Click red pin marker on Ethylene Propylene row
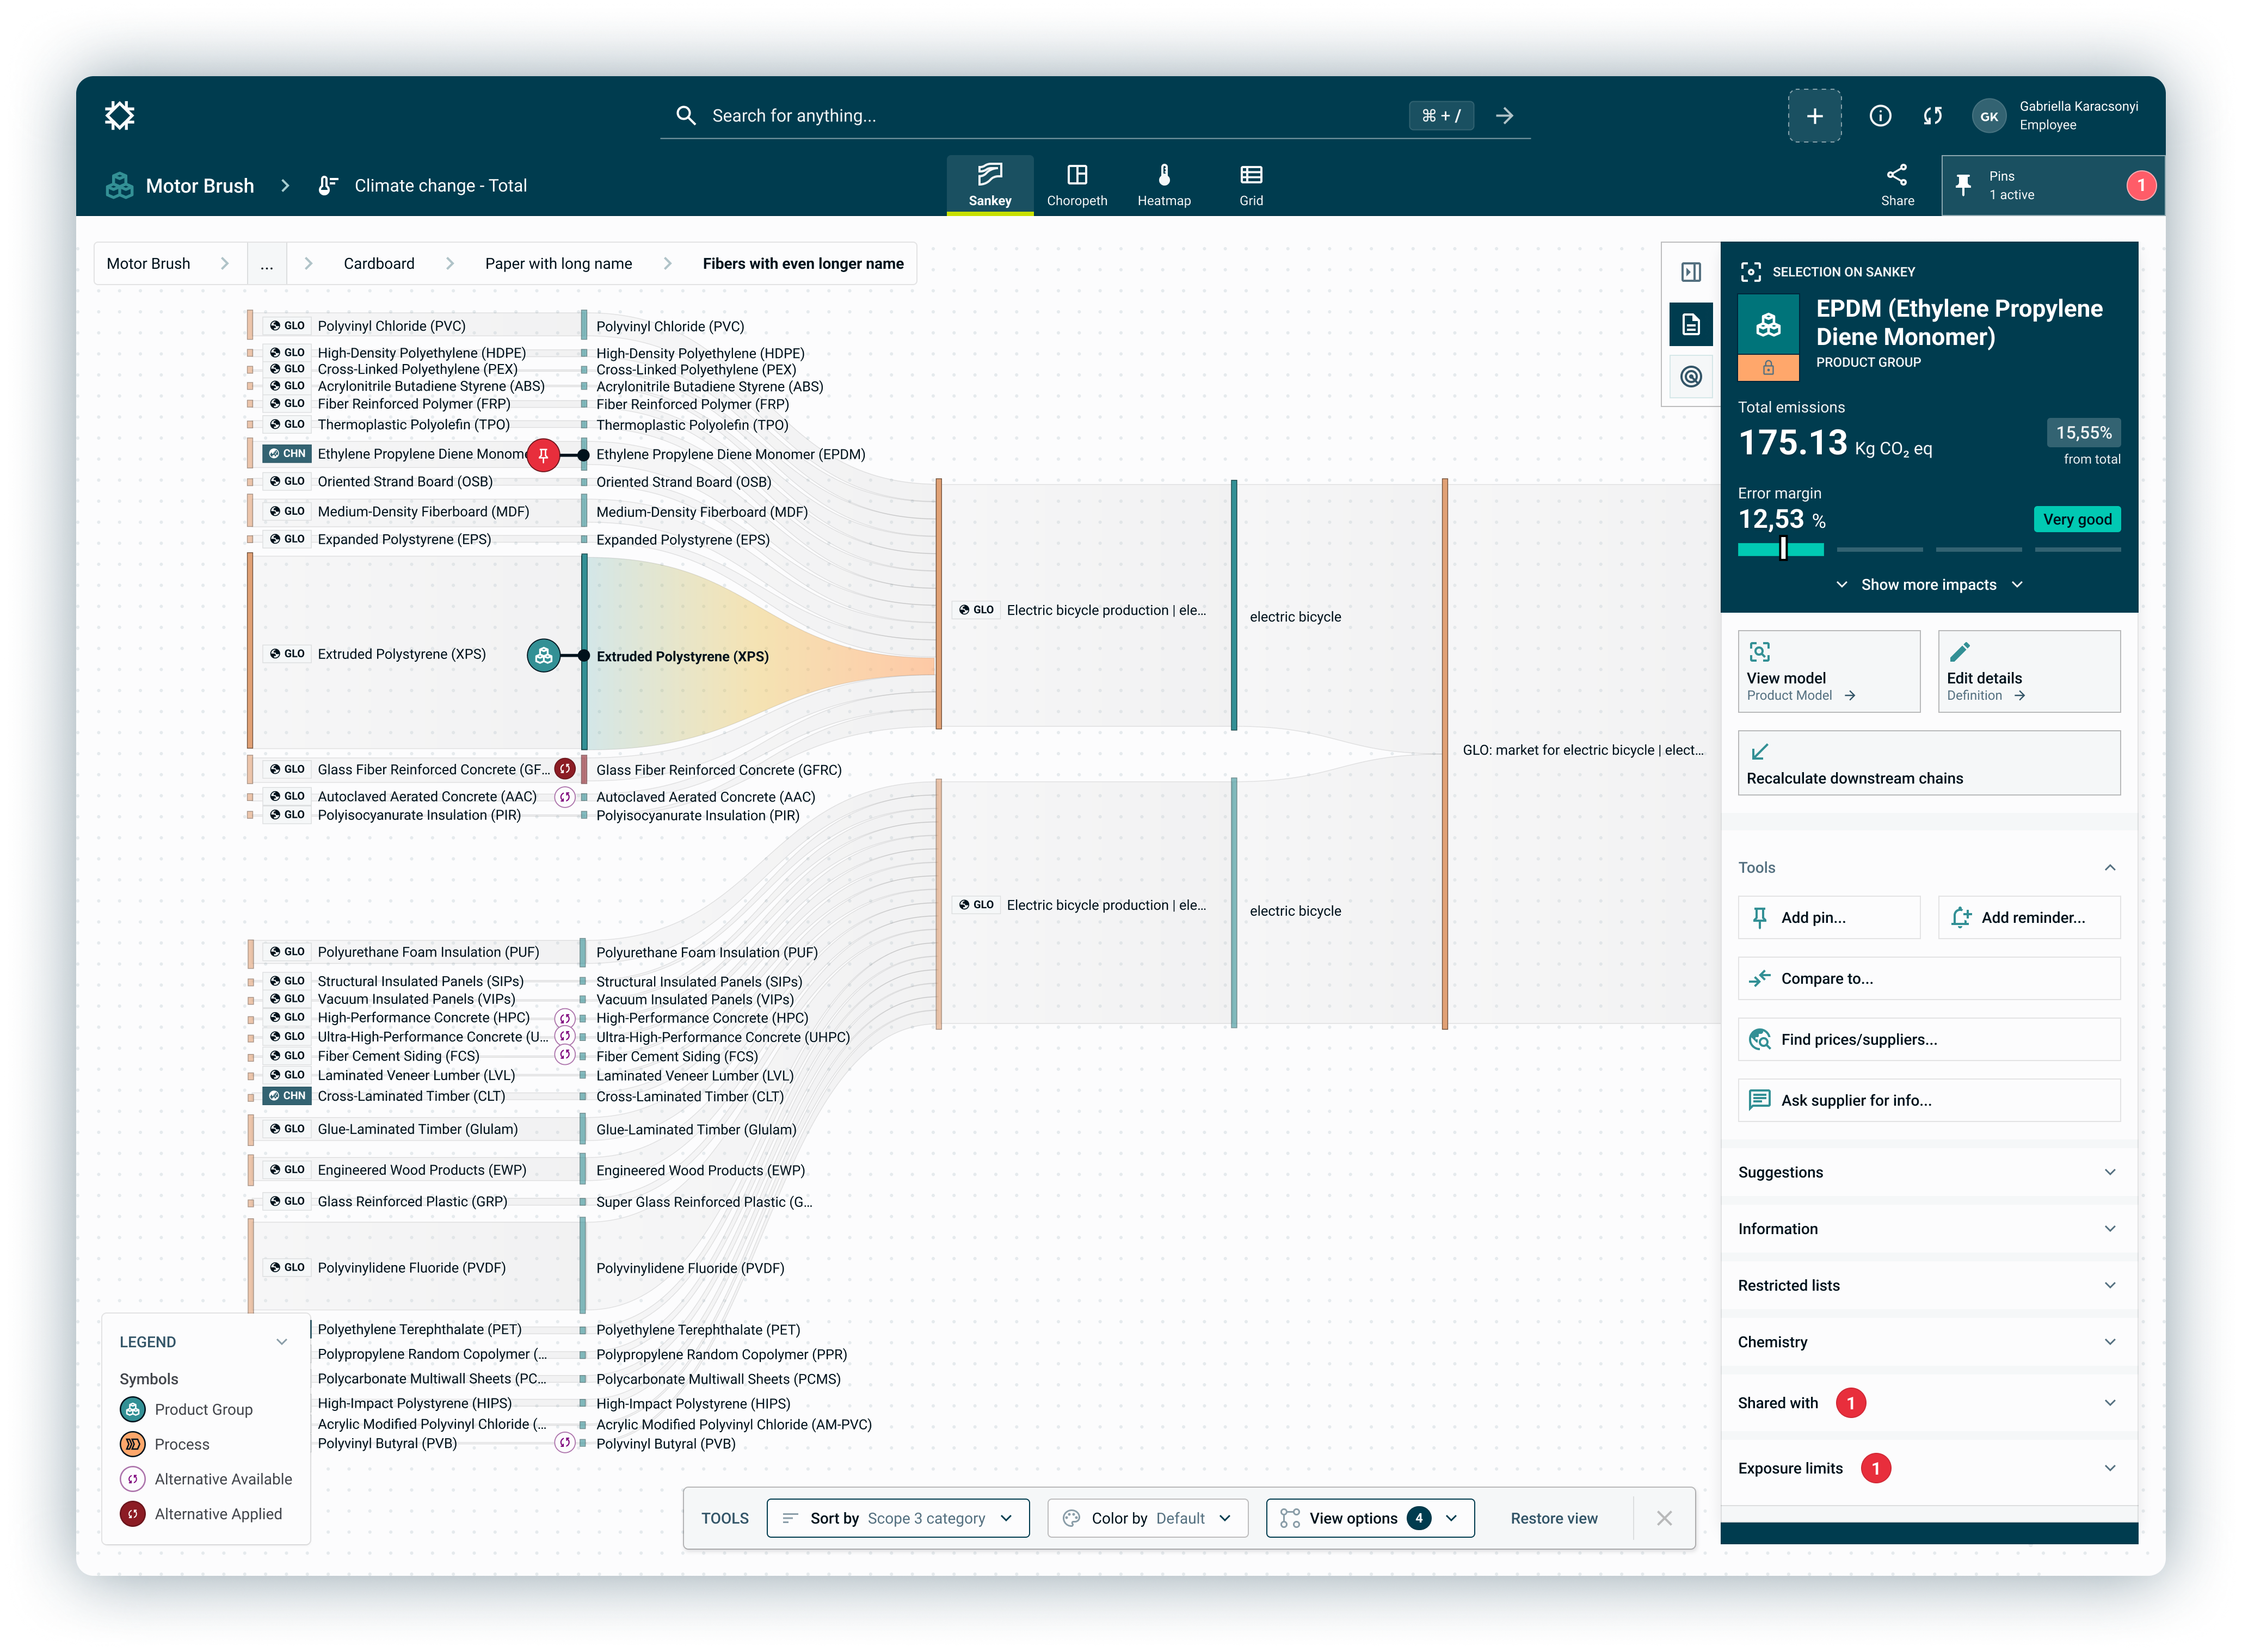Image resolution: width=2242 pixels, height=1652 pixels. tap(543, 455)
